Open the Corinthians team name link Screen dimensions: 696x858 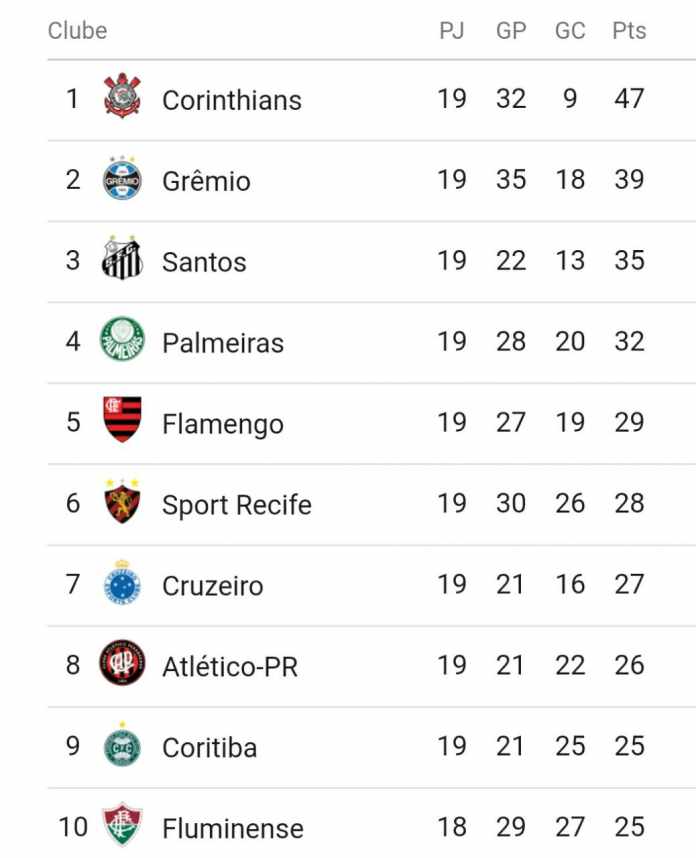point(232,100)
